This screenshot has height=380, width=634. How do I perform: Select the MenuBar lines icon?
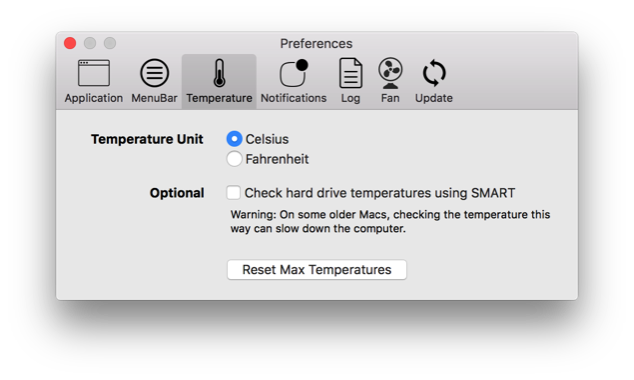[x=154, y=73]
